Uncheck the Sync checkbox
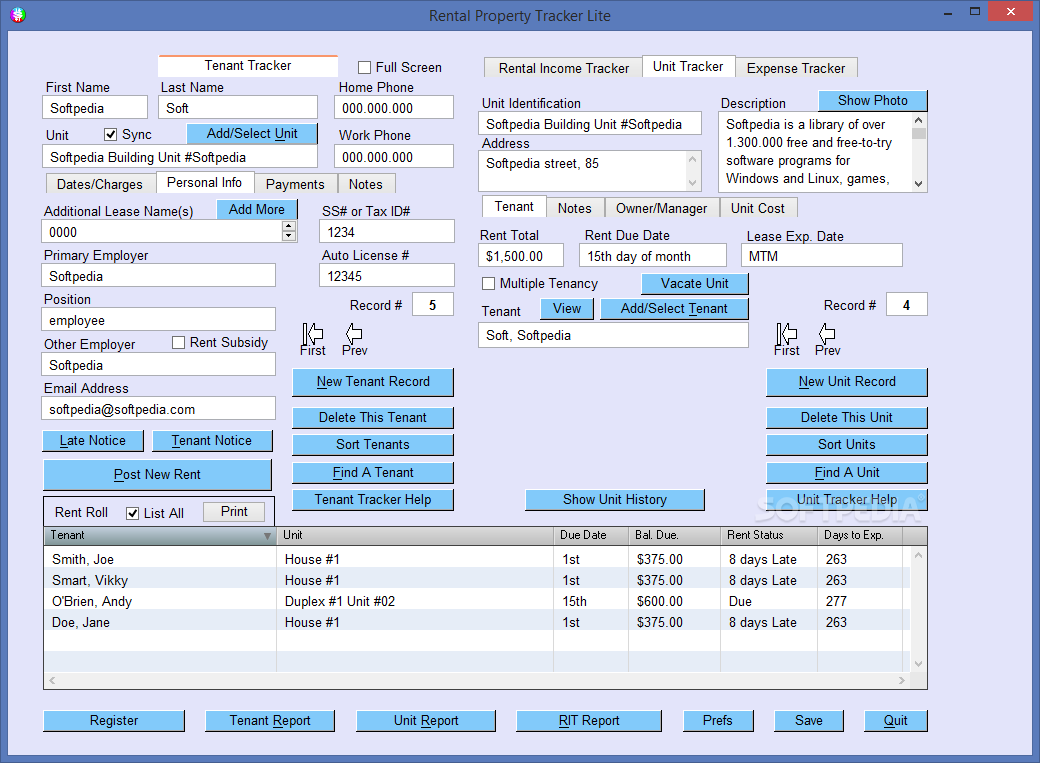 pos(111,135)
